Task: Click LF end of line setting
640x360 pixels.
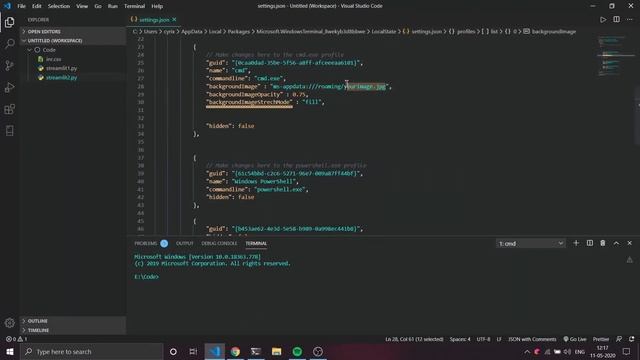Action: click(x=499, y=339)
